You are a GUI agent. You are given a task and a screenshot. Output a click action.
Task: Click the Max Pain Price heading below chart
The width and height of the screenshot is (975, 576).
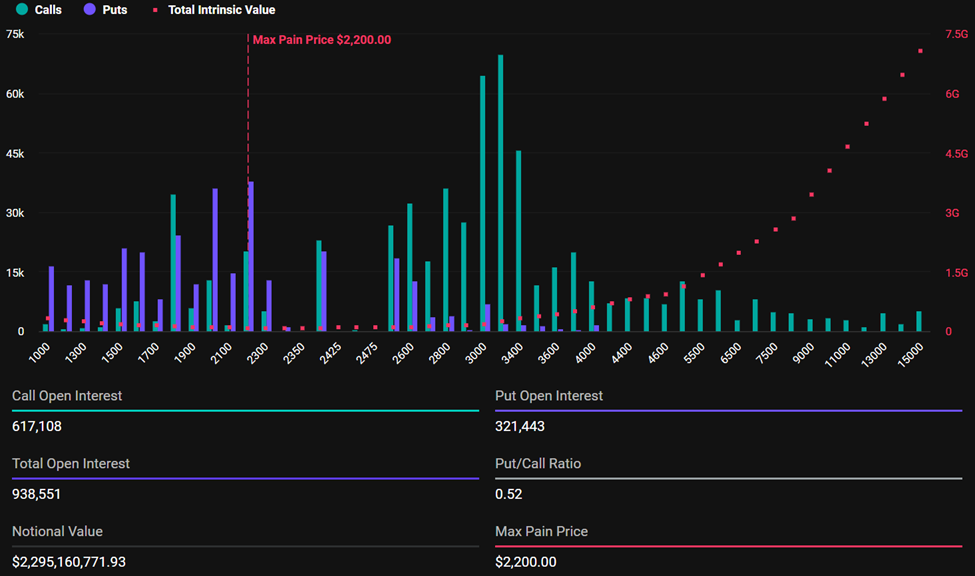[541, 531]
